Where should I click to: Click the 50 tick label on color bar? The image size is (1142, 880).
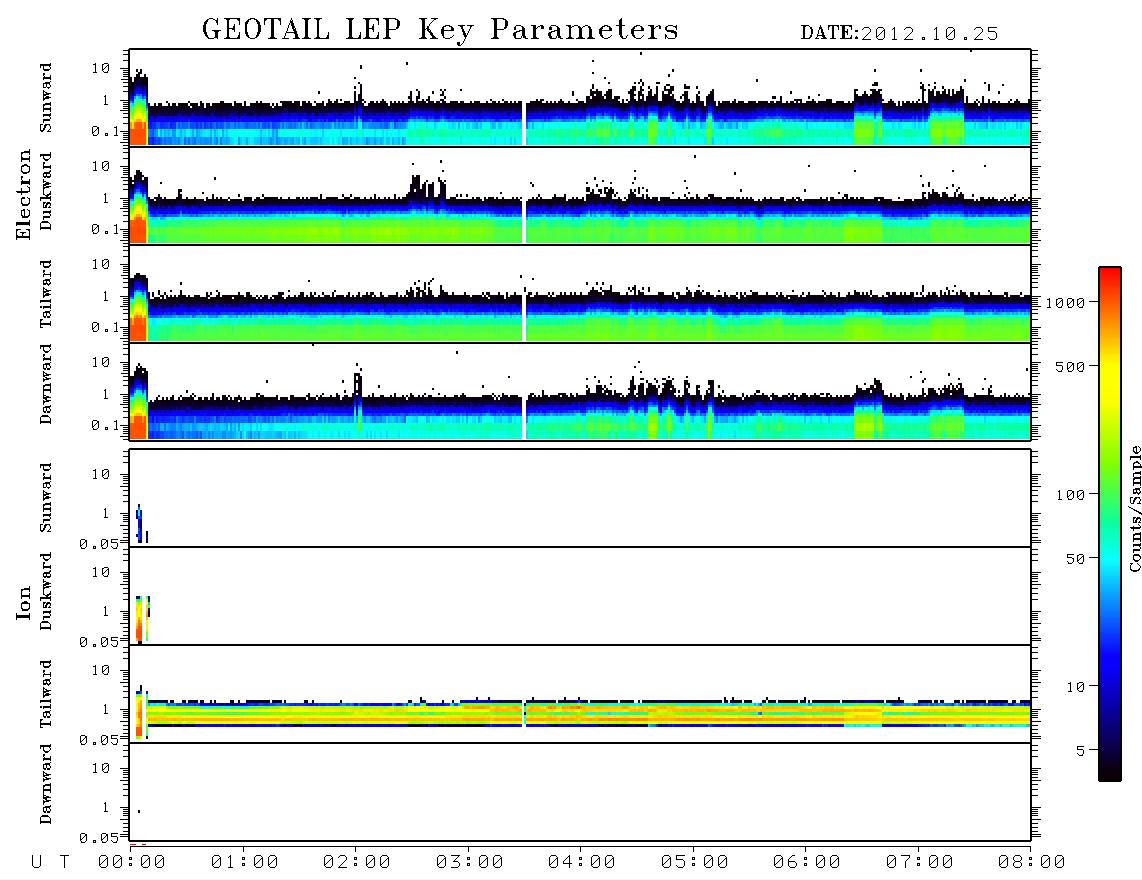click(x=1076, y=559)
